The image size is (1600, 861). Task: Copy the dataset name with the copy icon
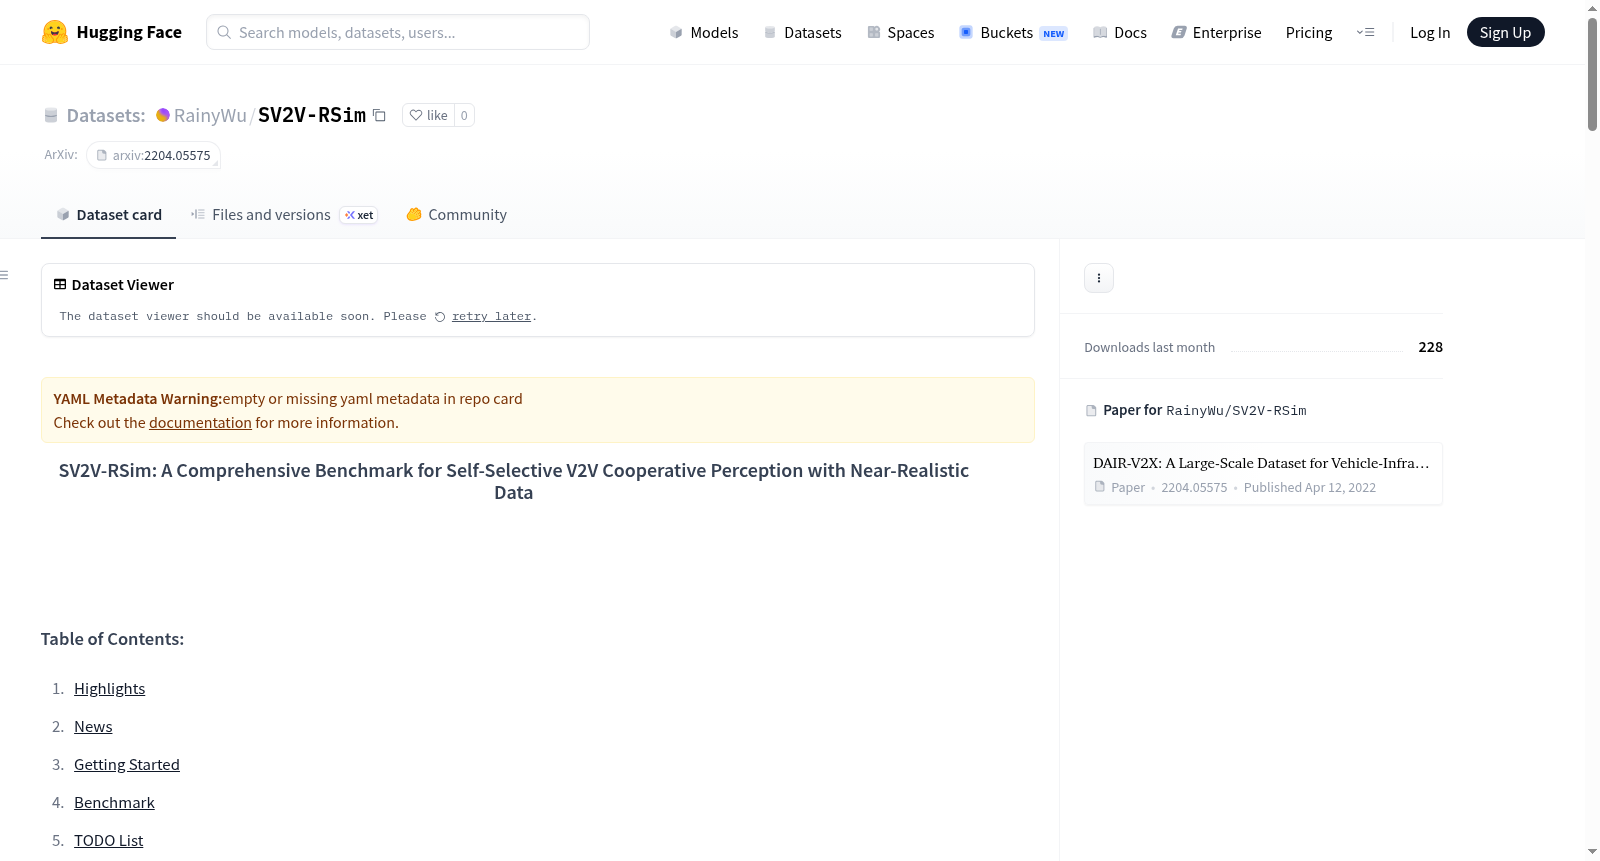click(379, 115)
